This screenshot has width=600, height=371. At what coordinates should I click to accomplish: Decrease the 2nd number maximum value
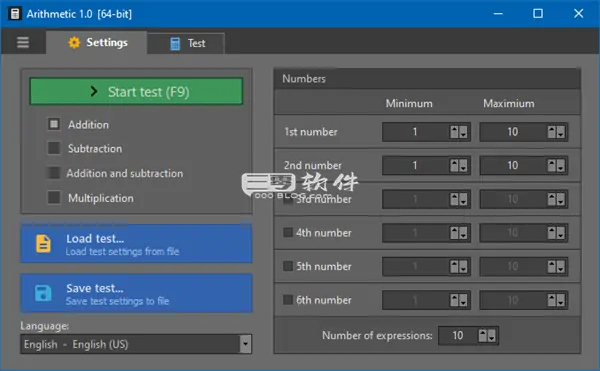coord(560,166)
